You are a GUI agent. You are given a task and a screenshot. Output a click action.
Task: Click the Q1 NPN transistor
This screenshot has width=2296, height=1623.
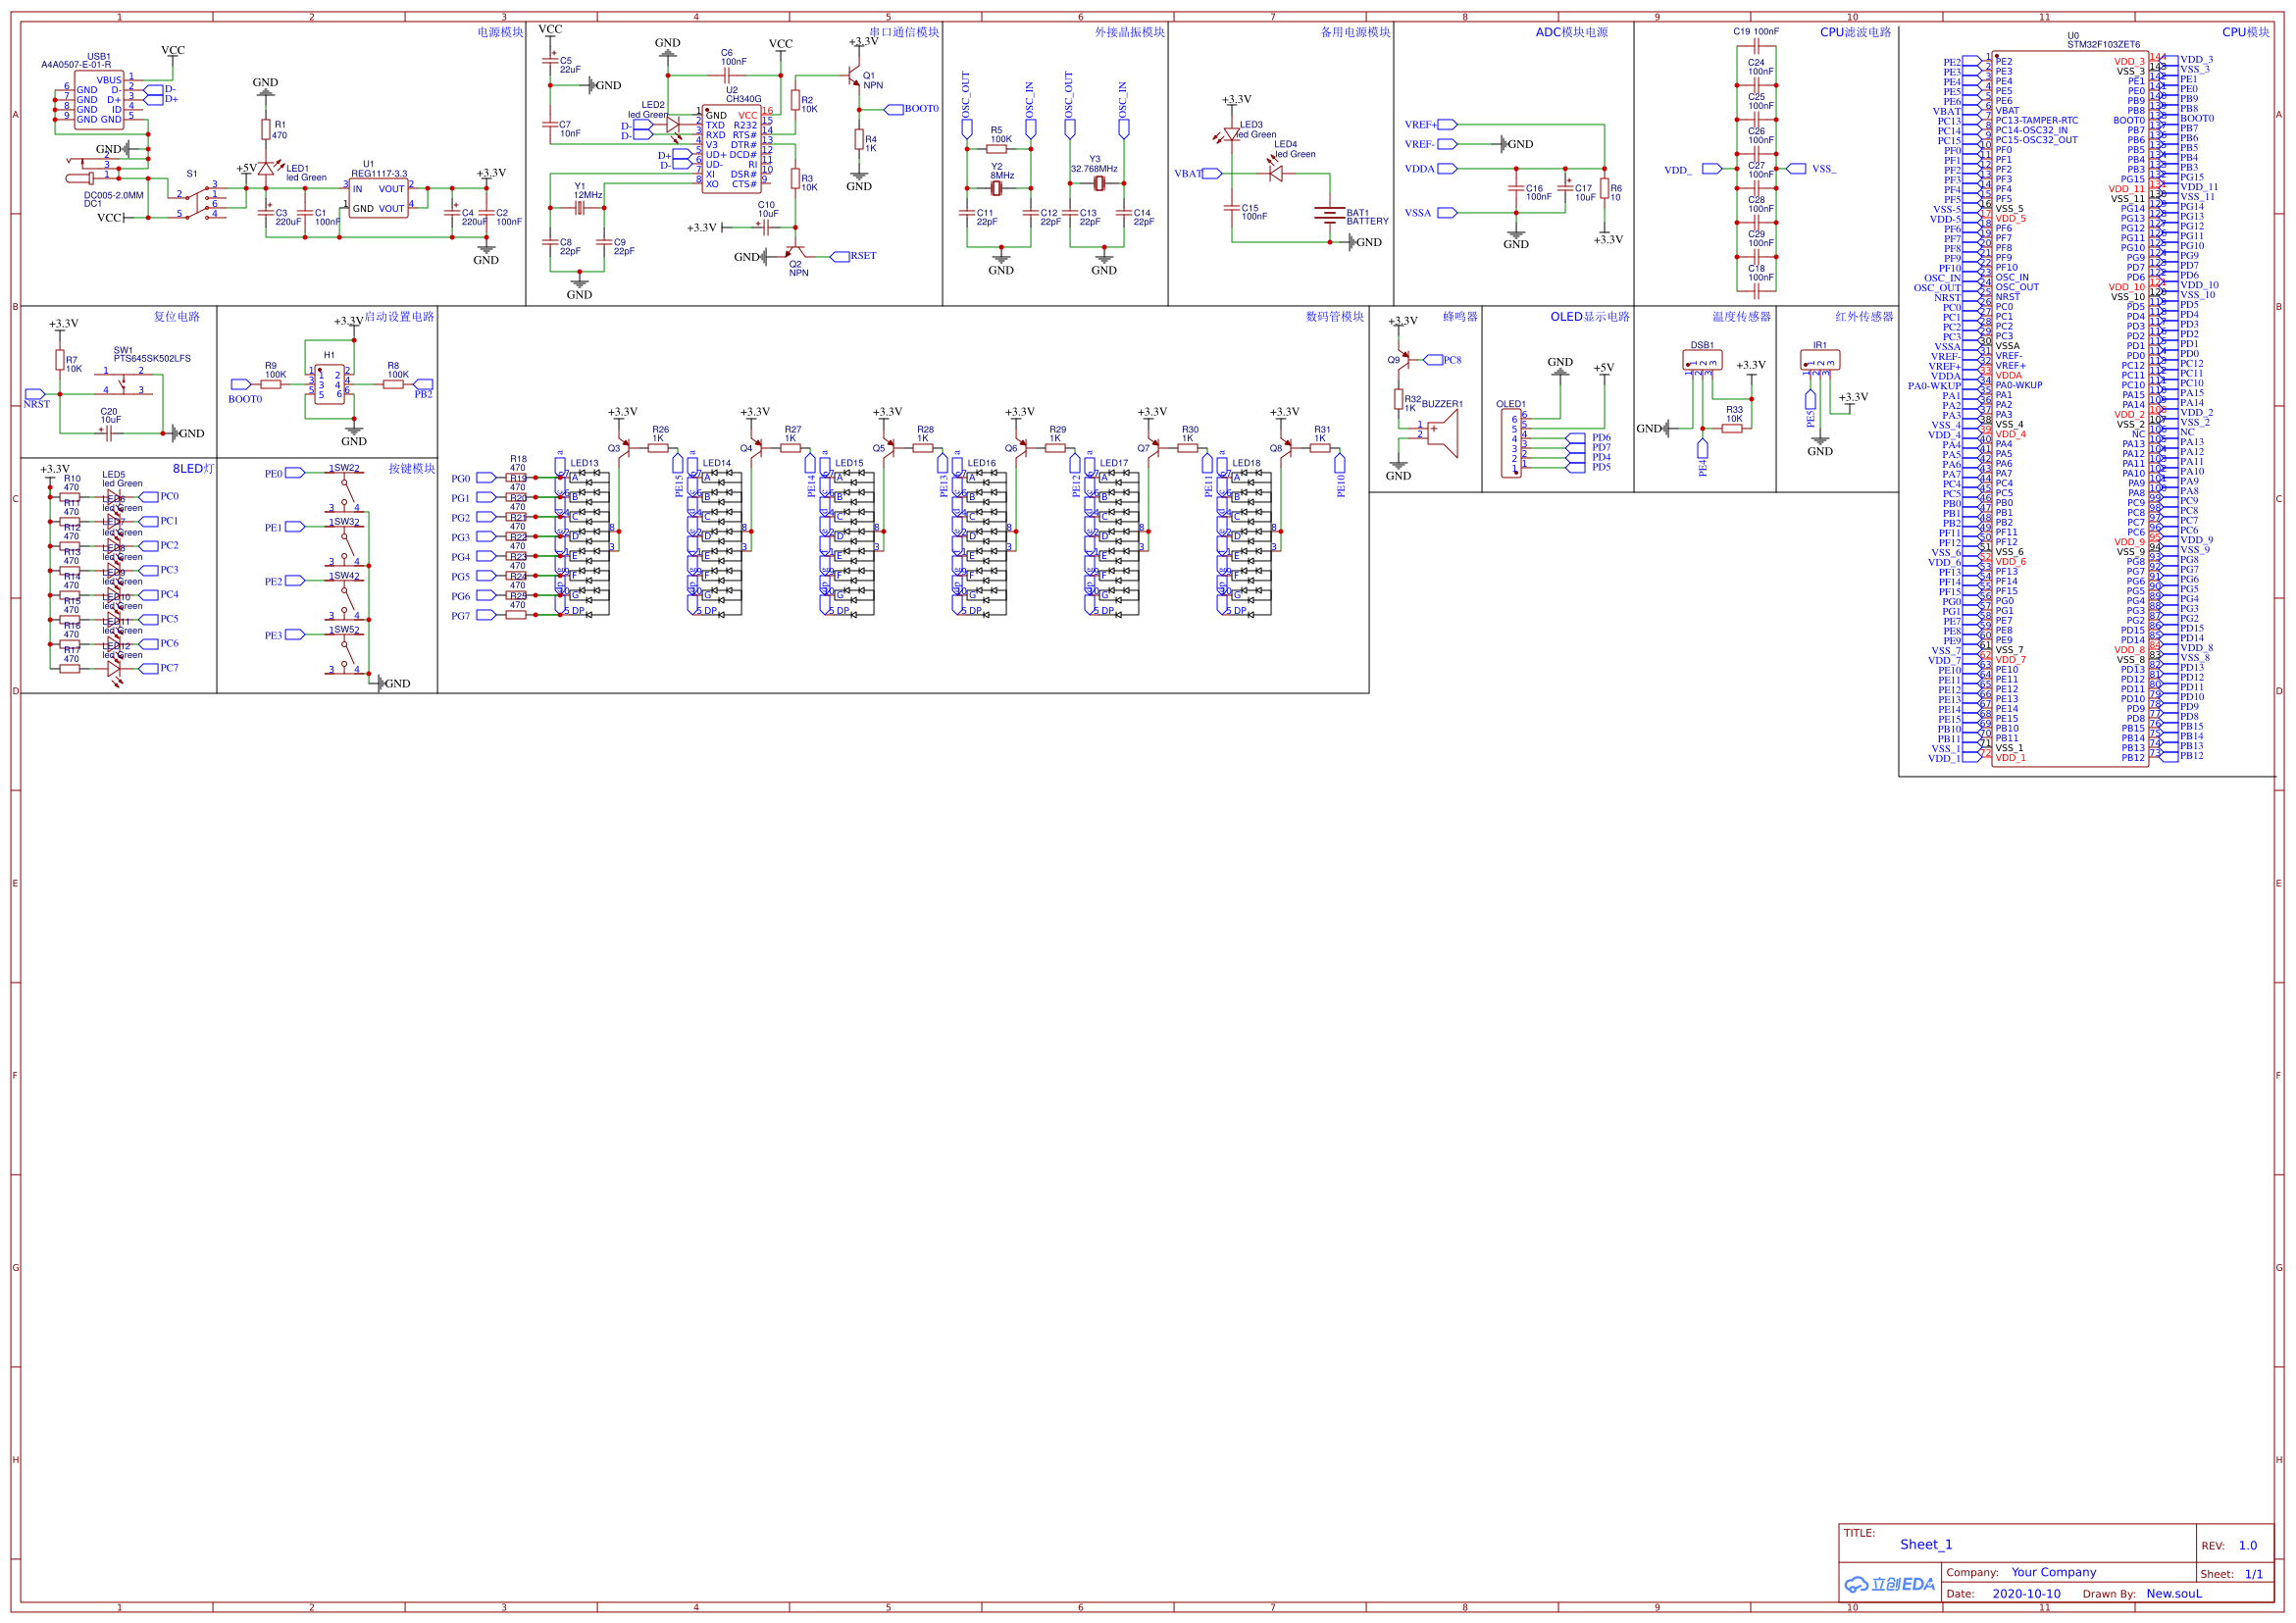click(854, 76)
